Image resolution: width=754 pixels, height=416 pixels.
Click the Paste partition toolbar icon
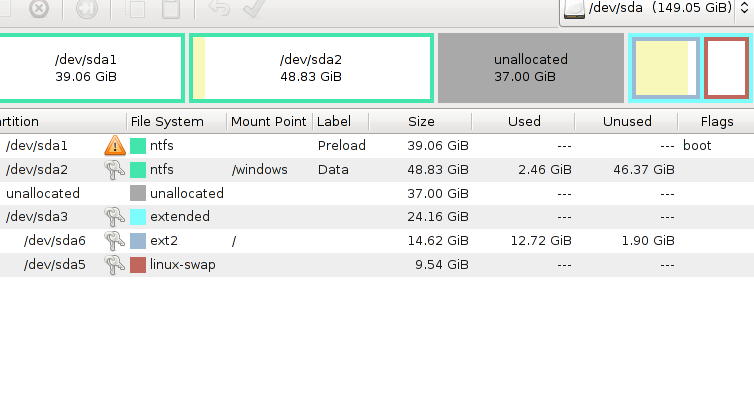coord(171,8)
